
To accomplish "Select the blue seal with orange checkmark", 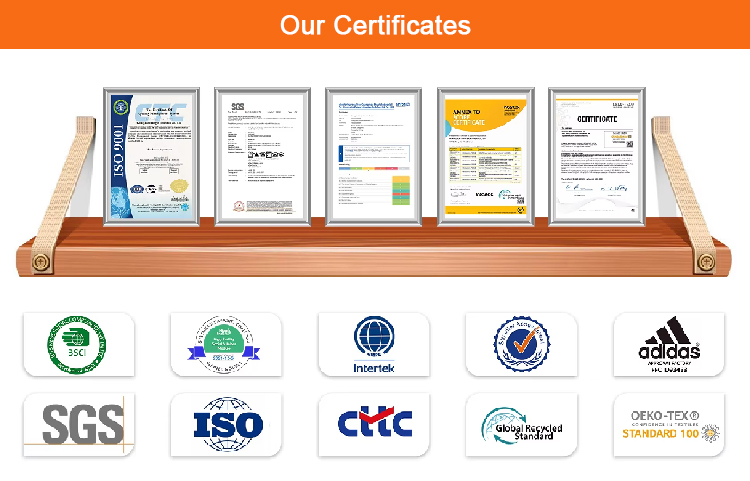I will pyautogui.click(x=521, y=344).
